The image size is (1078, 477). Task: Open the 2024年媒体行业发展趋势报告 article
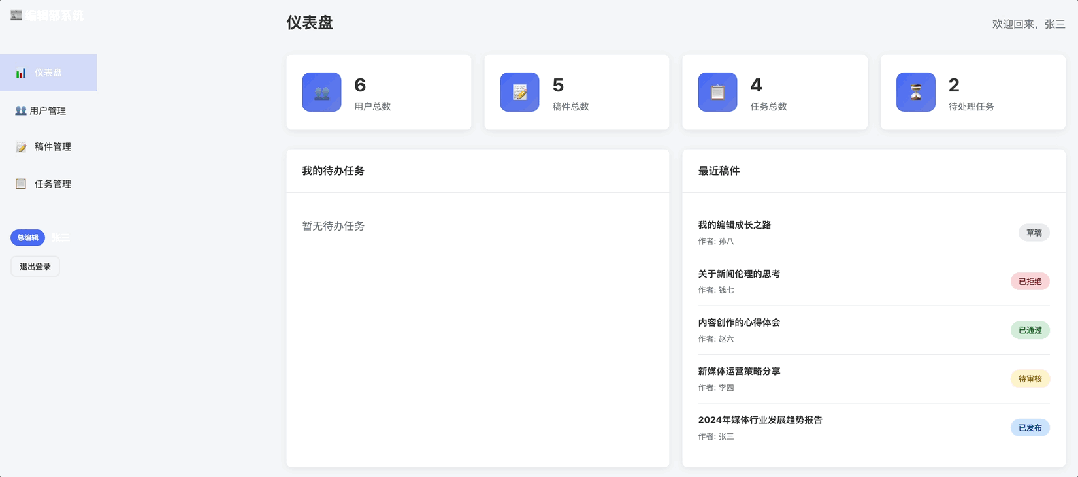(759, 420)
